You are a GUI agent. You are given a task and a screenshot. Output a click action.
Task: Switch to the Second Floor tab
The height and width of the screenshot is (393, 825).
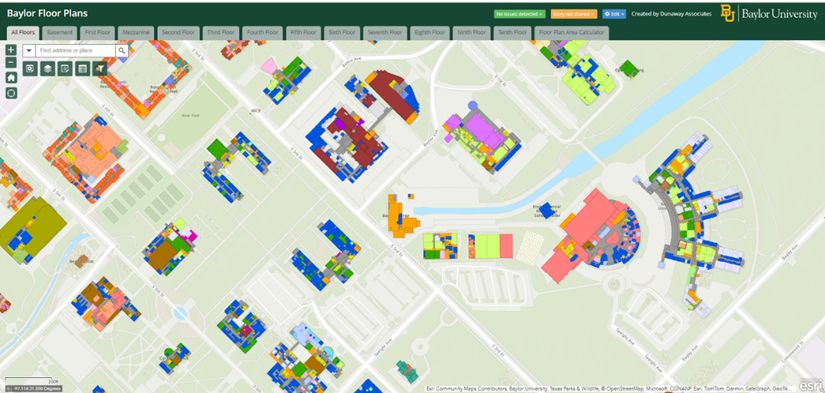click(178, 33)
